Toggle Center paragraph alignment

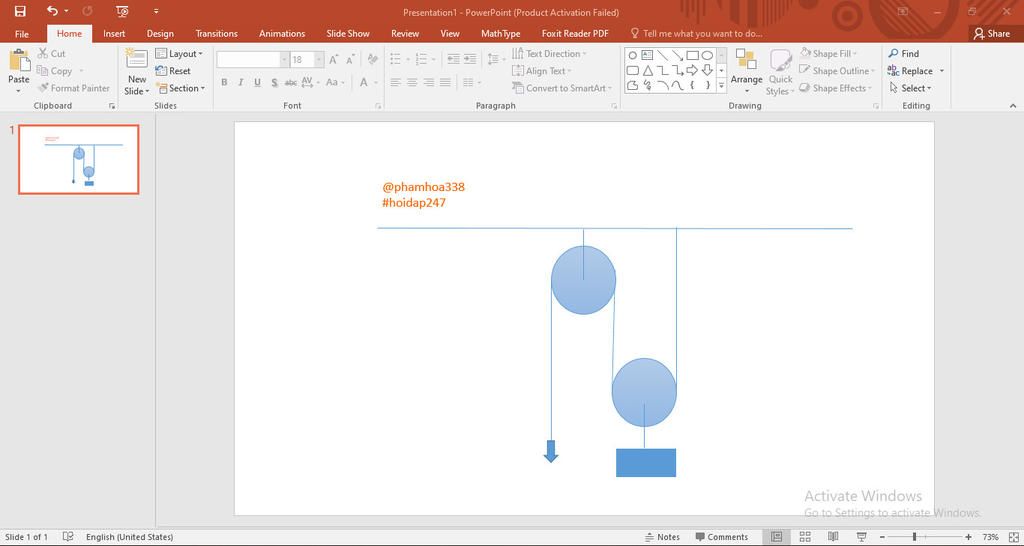click(x=412, y=82)
